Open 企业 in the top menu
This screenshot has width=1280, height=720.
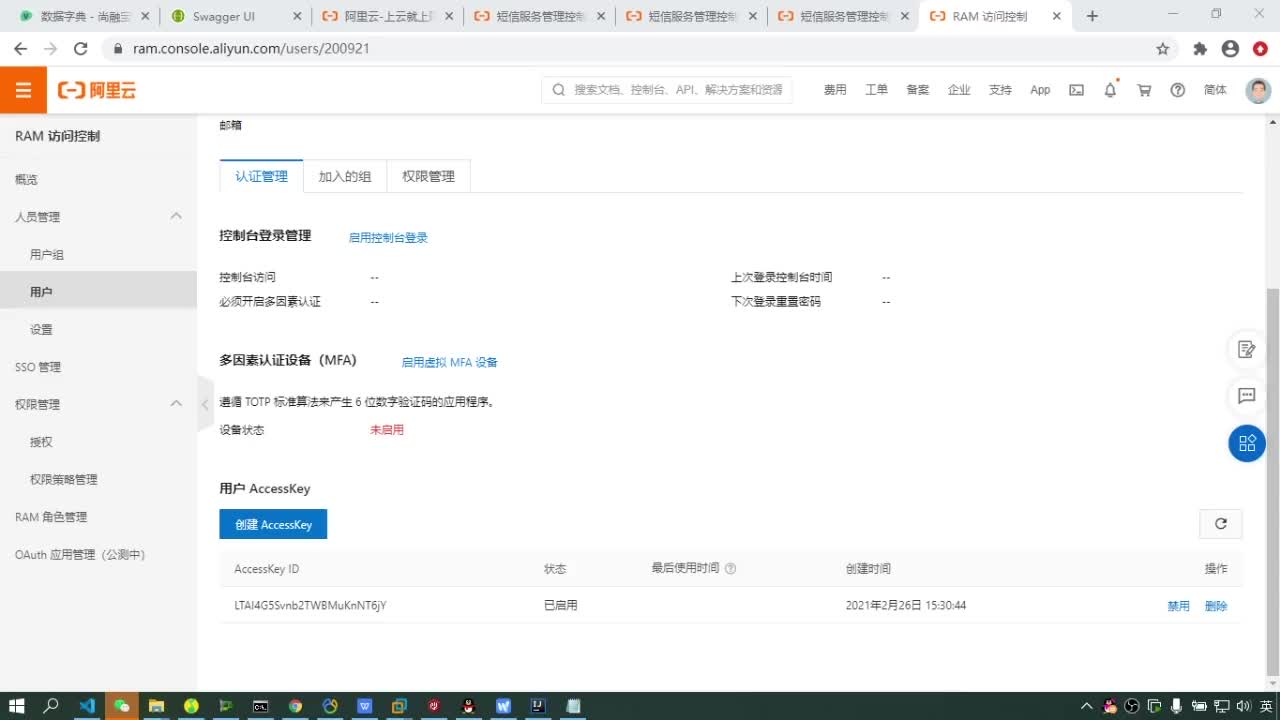(959, 90)
